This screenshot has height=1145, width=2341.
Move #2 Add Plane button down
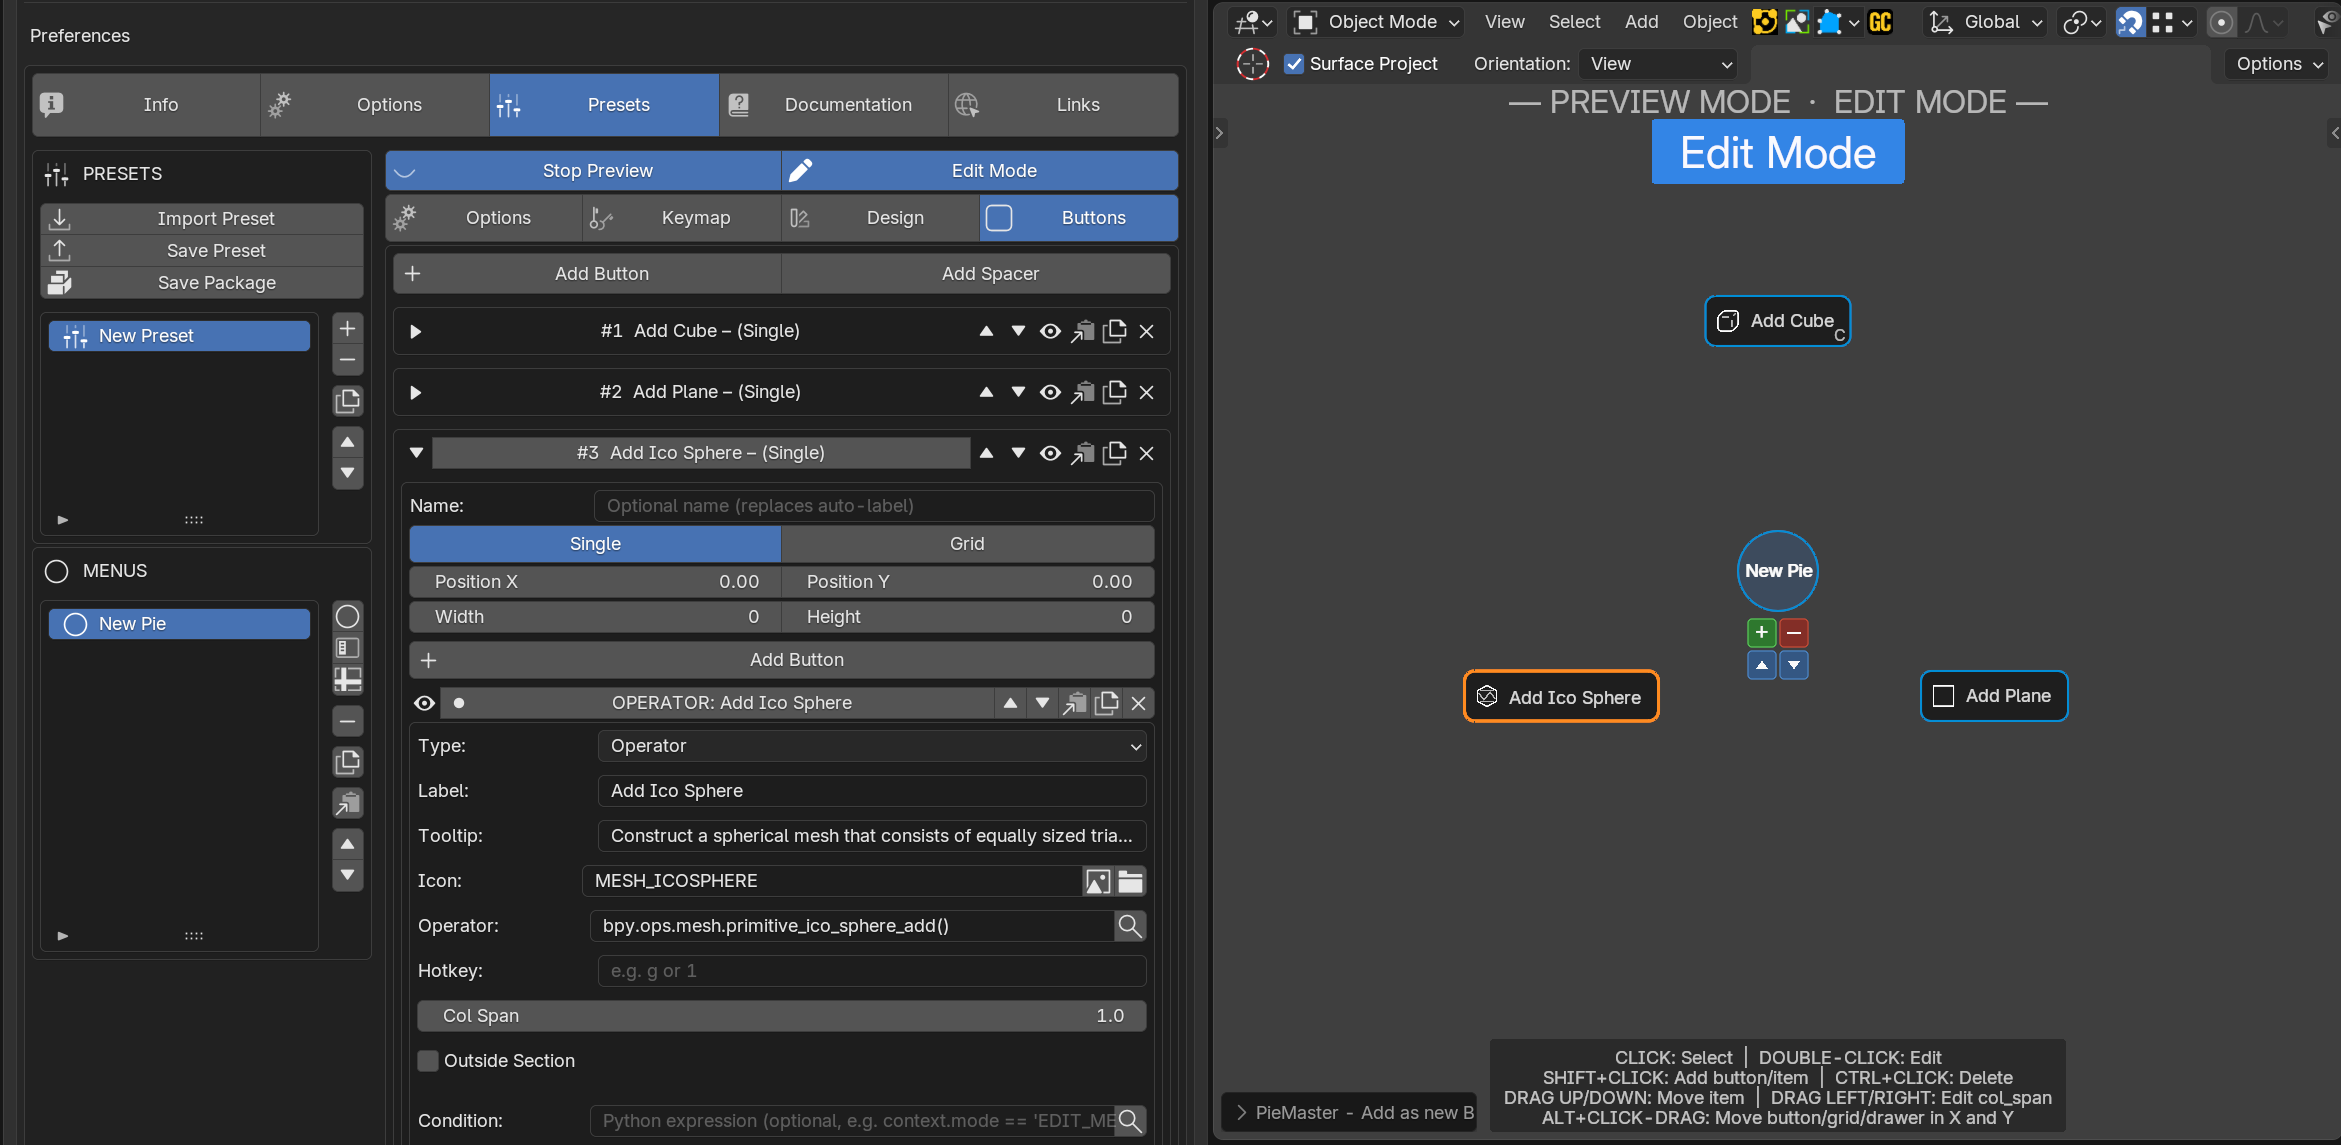point(1019,392)
